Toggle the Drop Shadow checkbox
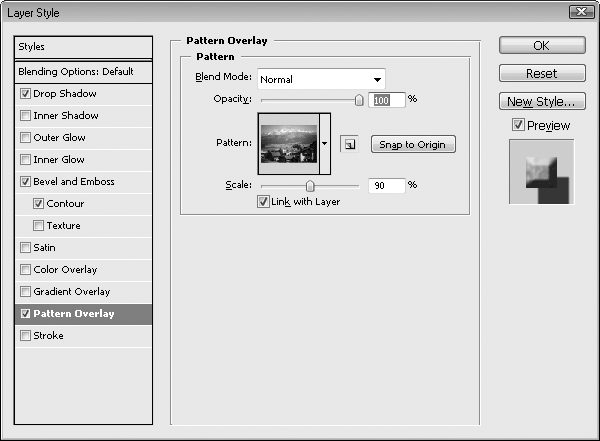The width and height of the screenshot is (600, 441). tap(25, 93)
